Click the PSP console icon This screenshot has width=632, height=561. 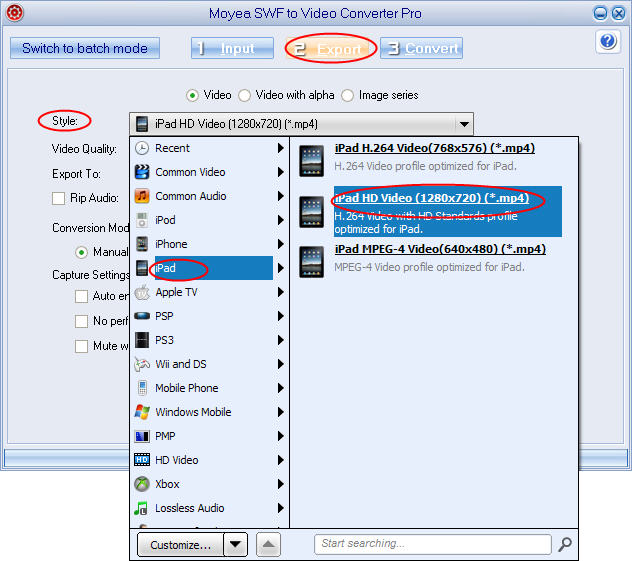[x=142, y=316]
